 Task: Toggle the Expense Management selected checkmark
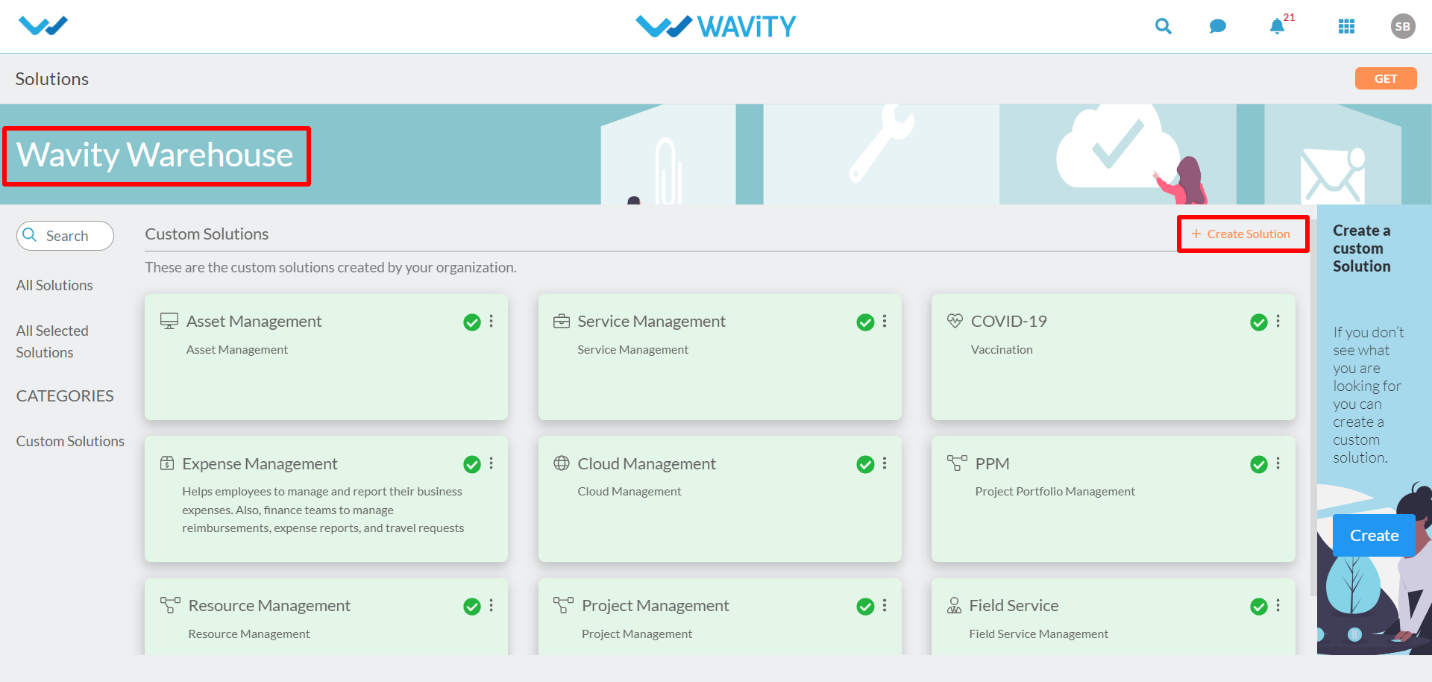[x=472, y=464]
